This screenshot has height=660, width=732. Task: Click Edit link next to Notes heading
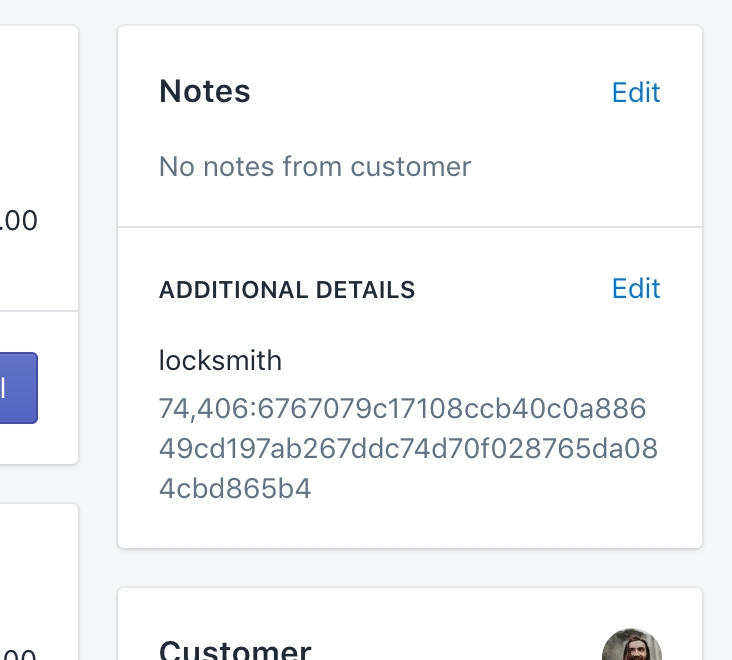click(x=636, y=92)
